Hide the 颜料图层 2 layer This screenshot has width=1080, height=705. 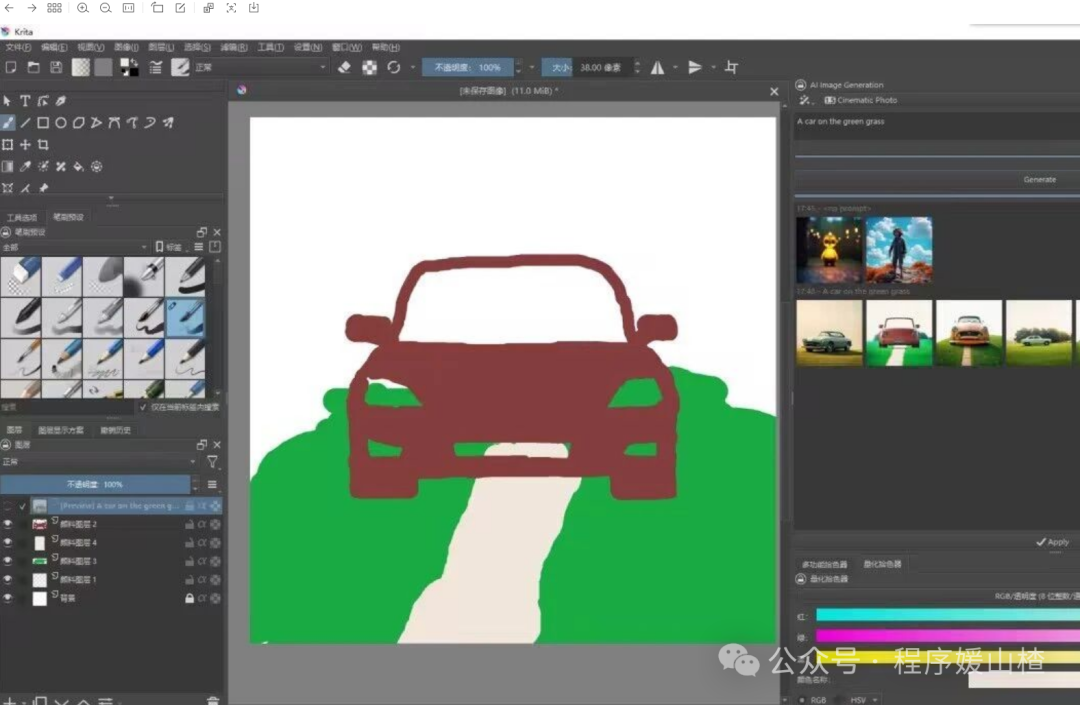pyautogui.click(x=8, y=524)
